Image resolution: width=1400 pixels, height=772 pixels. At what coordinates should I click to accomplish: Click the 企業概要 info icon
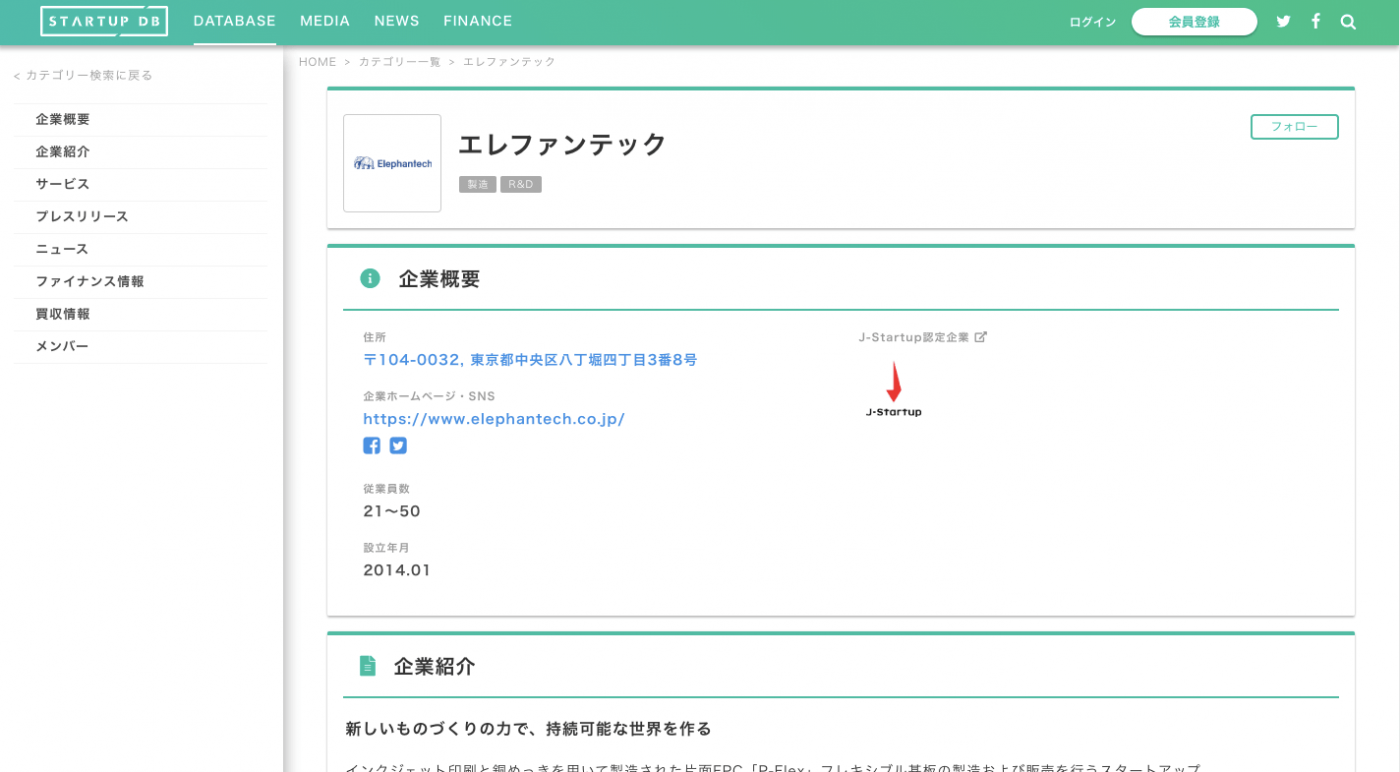tap(370, 278)
